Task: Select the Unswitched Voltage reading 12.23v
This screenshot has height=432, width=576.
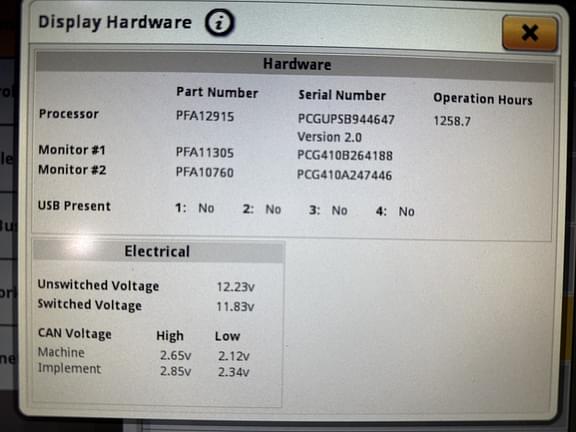Action: pos(235,287)
